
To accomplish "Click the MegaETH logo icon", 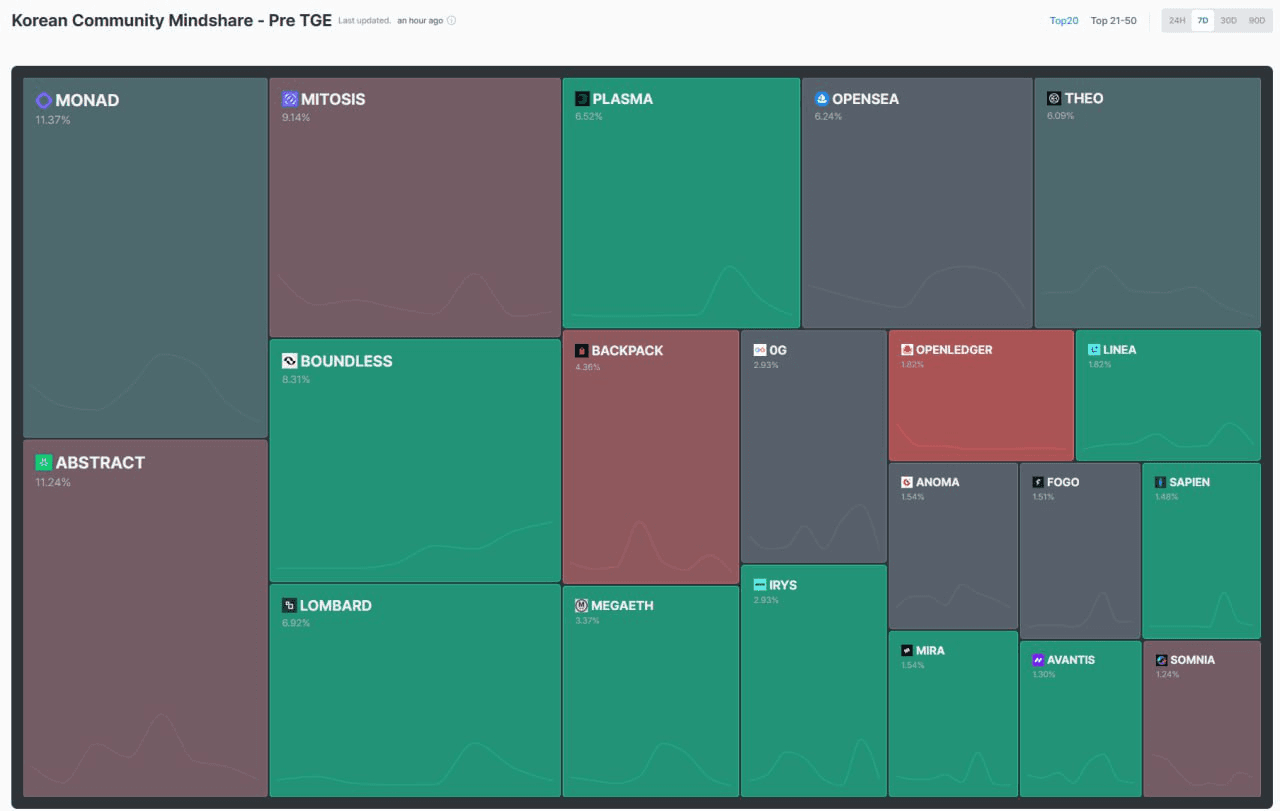I will (581, 605).
